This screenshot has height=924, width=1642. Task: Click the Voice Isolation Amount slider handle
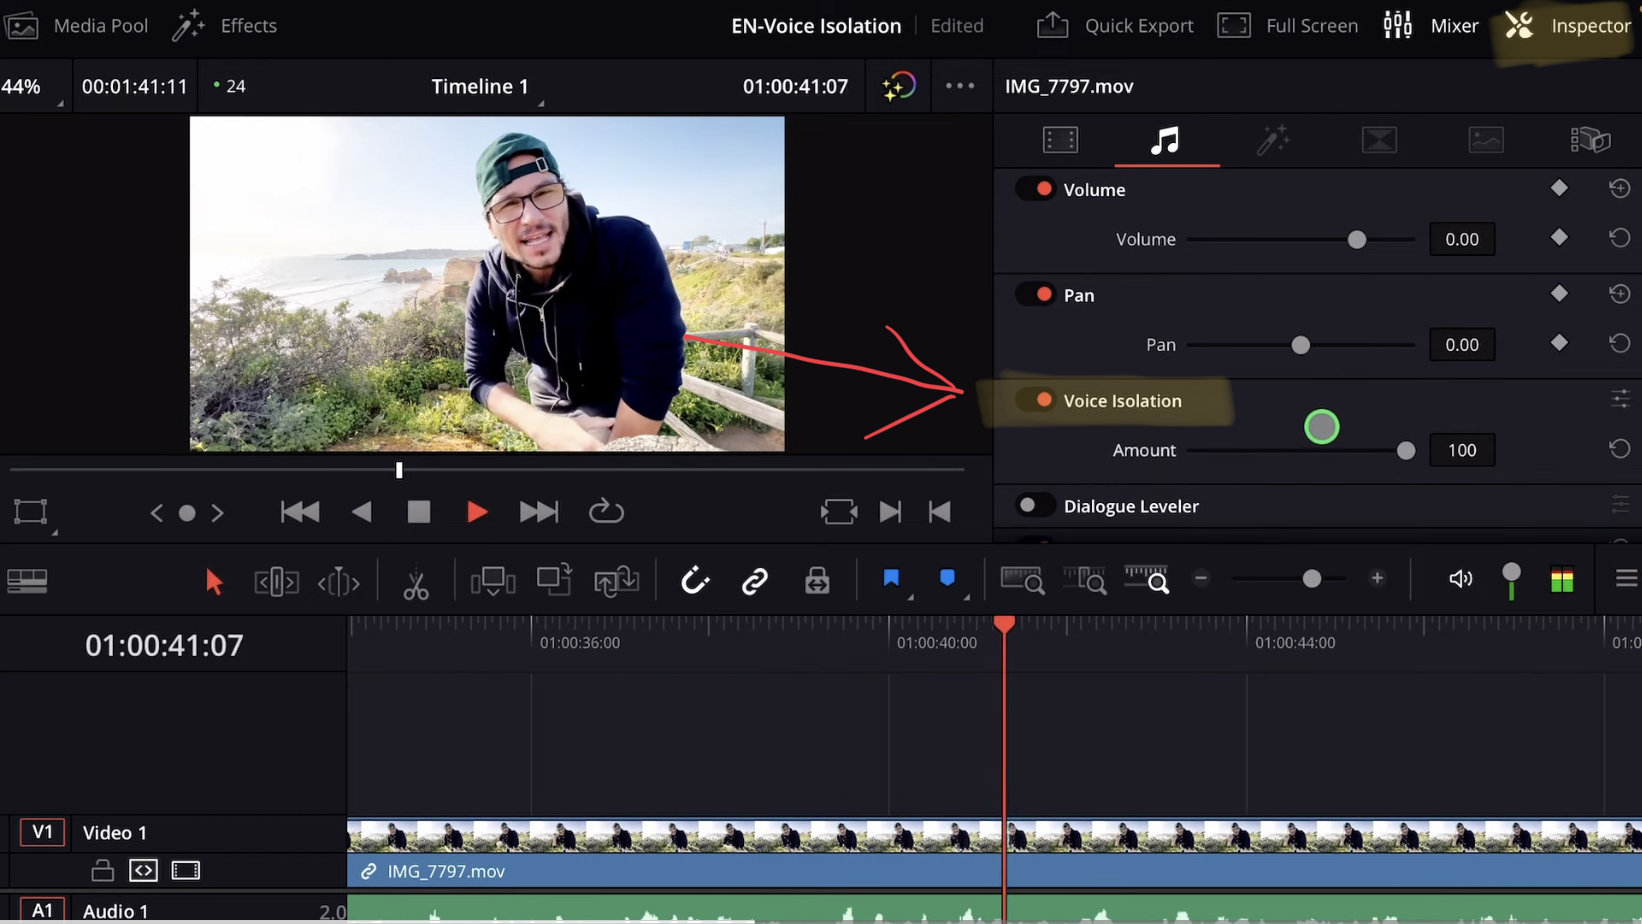point(1407,450)
